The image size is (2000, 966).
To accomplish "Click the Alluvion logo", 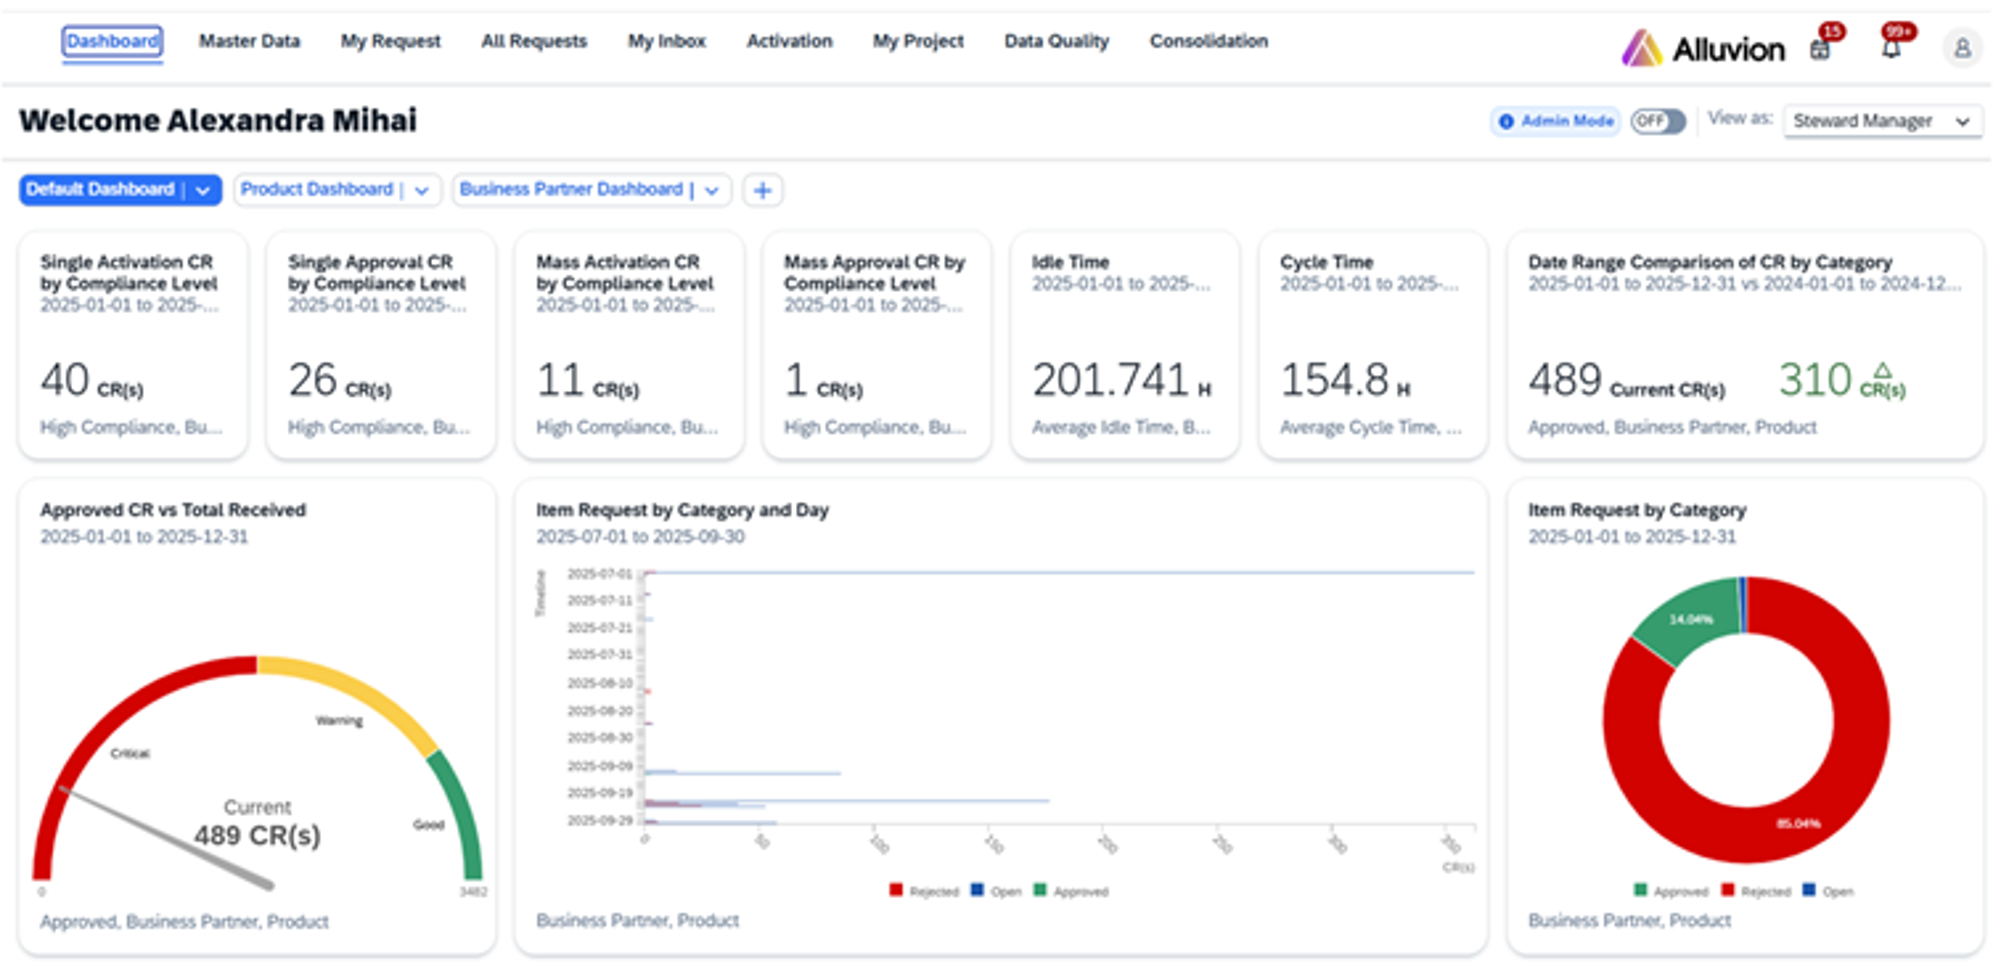I will tap(1703, 47).
